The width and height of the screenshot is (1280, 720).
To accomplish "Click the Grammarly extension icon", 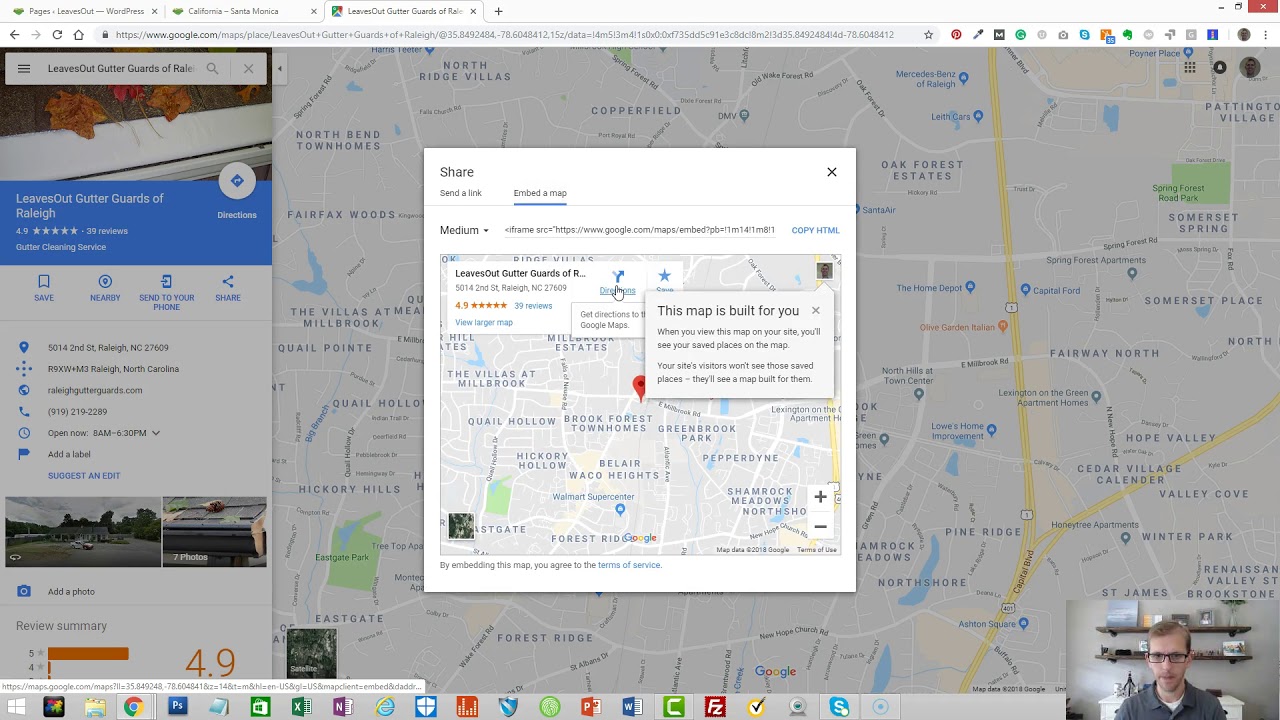I will click(x=1020, y=35).
